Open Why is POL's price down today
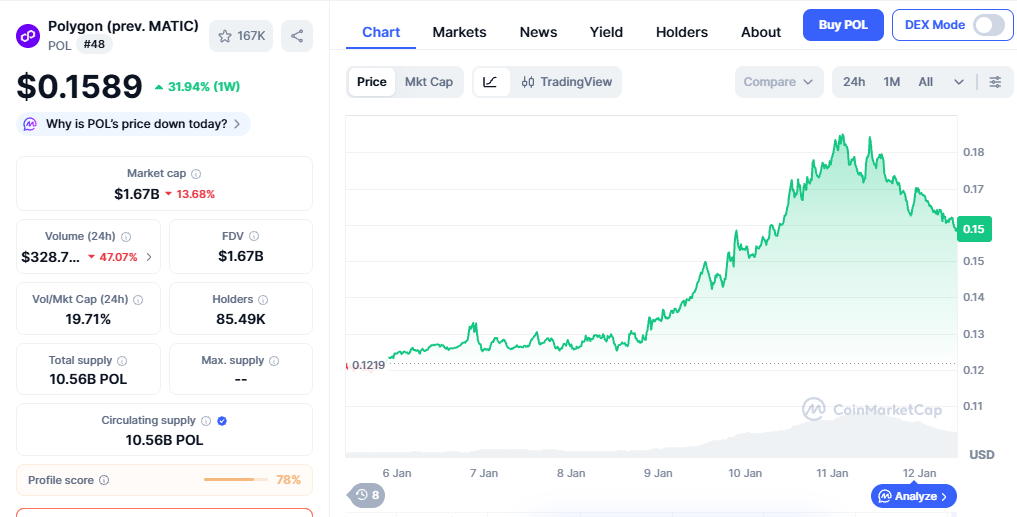 click(x=134, y=124)
